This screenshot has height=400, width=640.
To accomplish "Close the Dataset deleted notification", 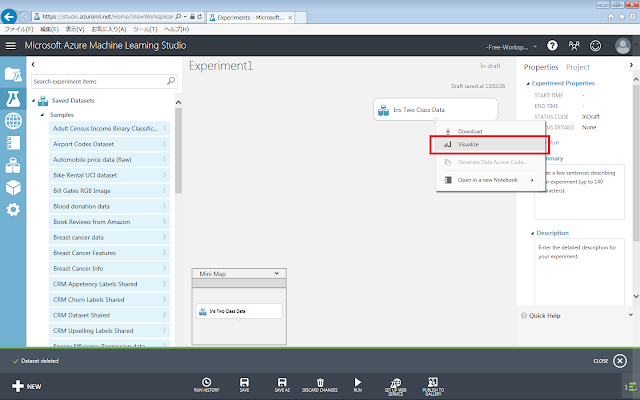I will tap(620, 361).
